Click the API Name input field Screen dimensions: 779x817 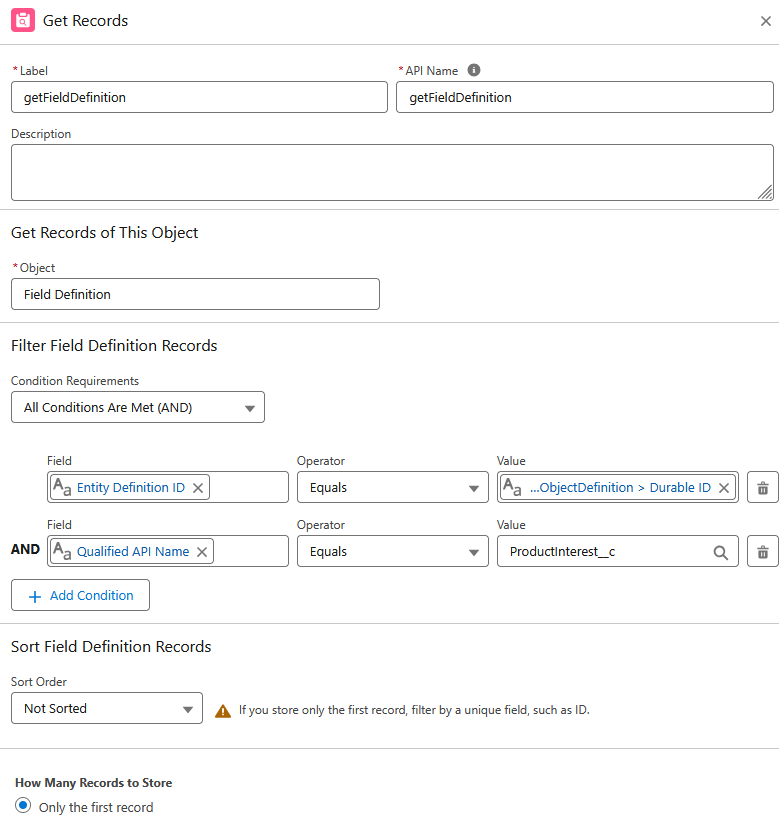pos(585,97)
